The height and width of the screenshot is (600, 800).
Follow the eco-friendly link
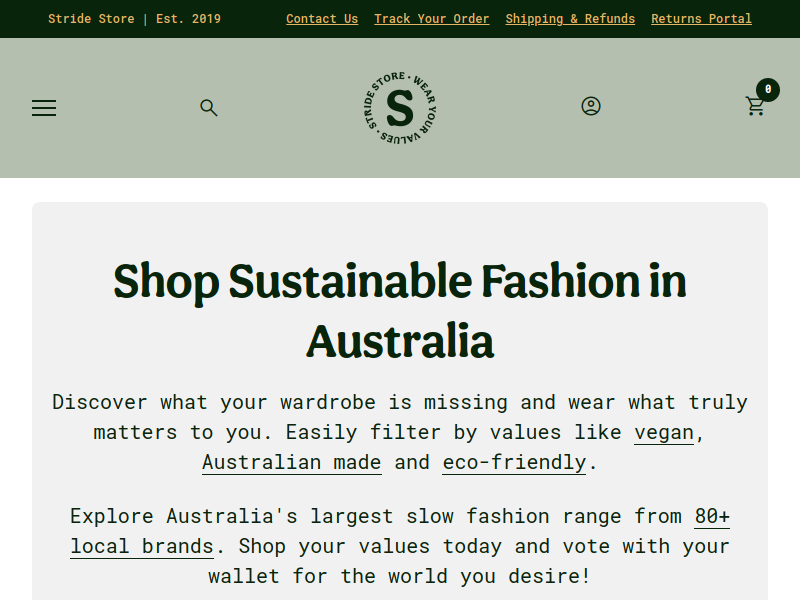[x=514, y=463]
